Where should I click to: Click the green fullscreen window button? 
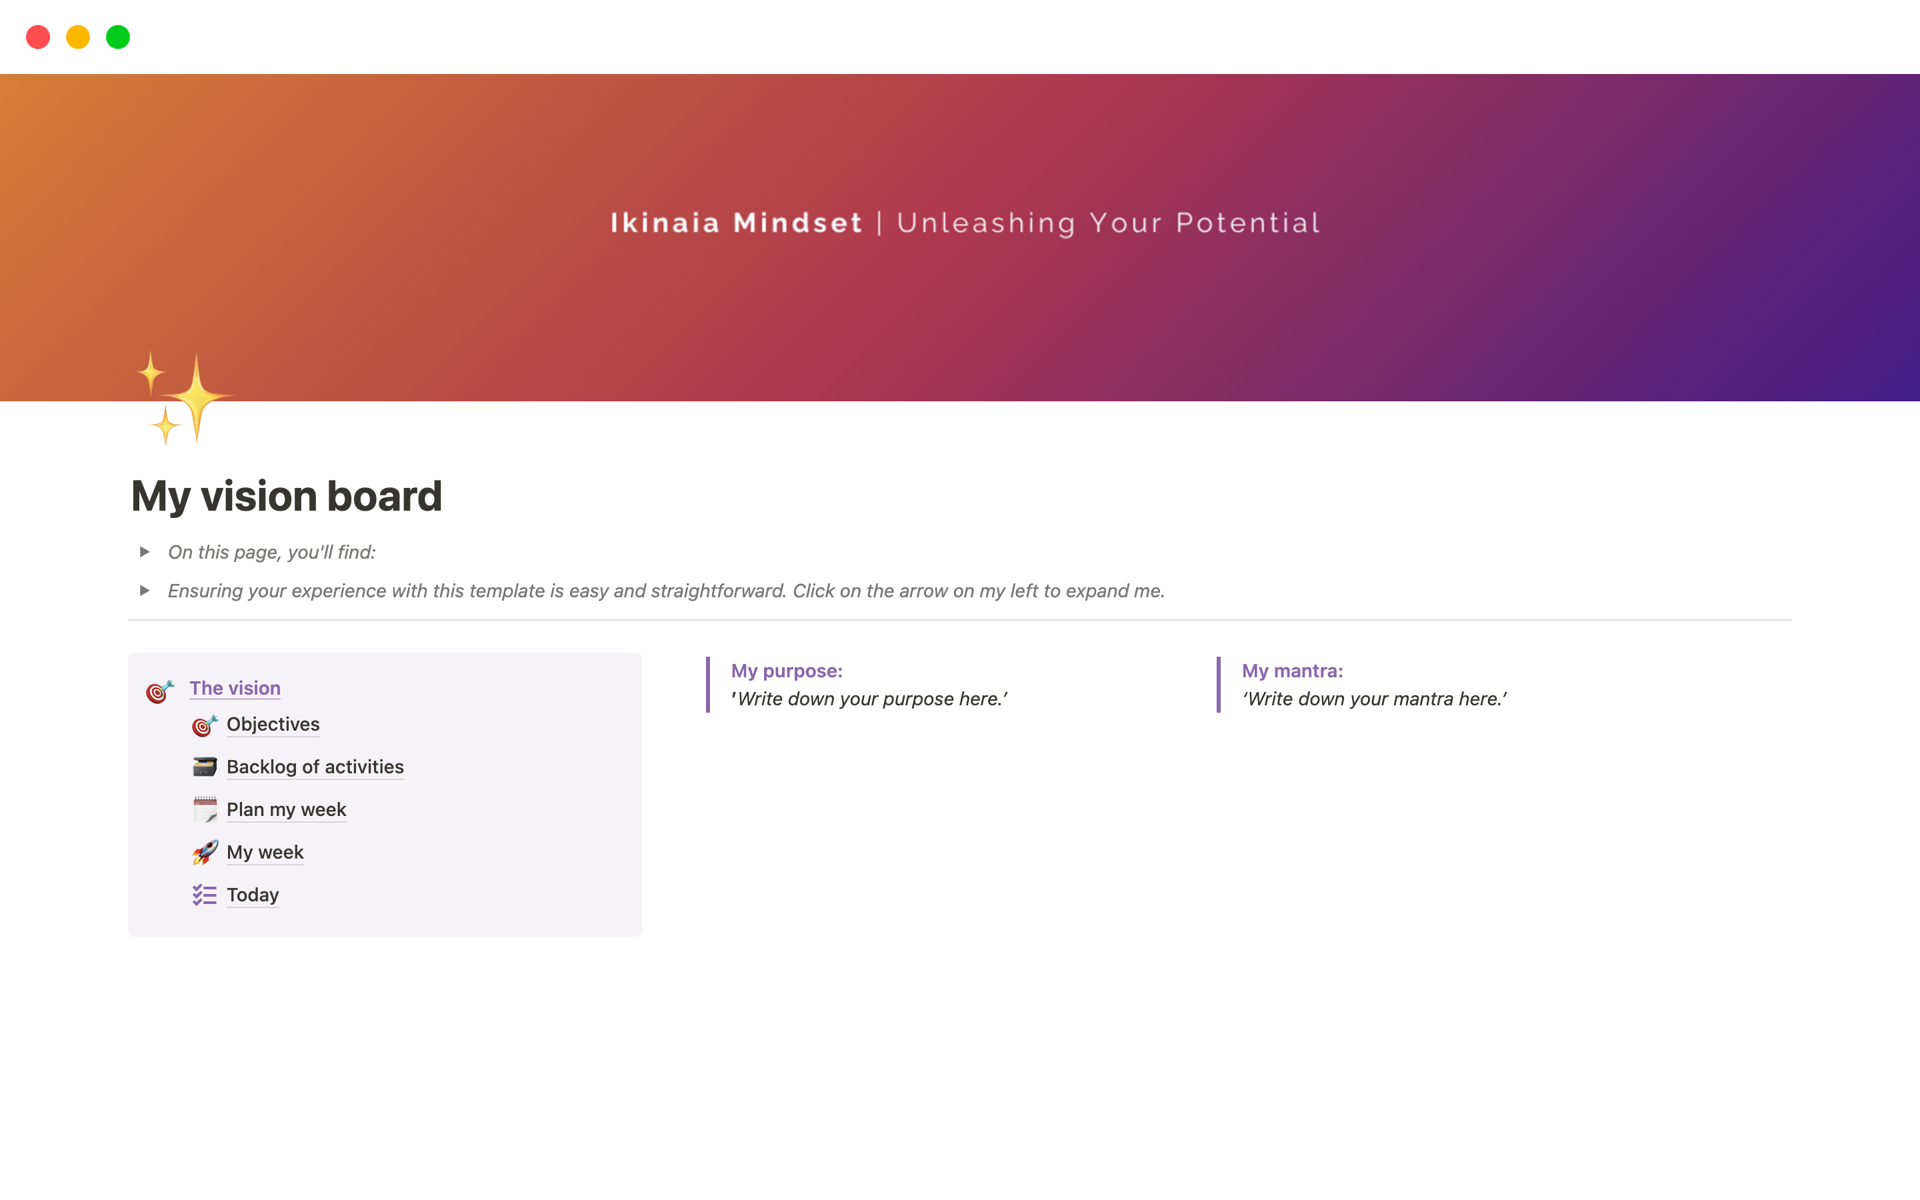pyautogui.click(x=118, y=37)
